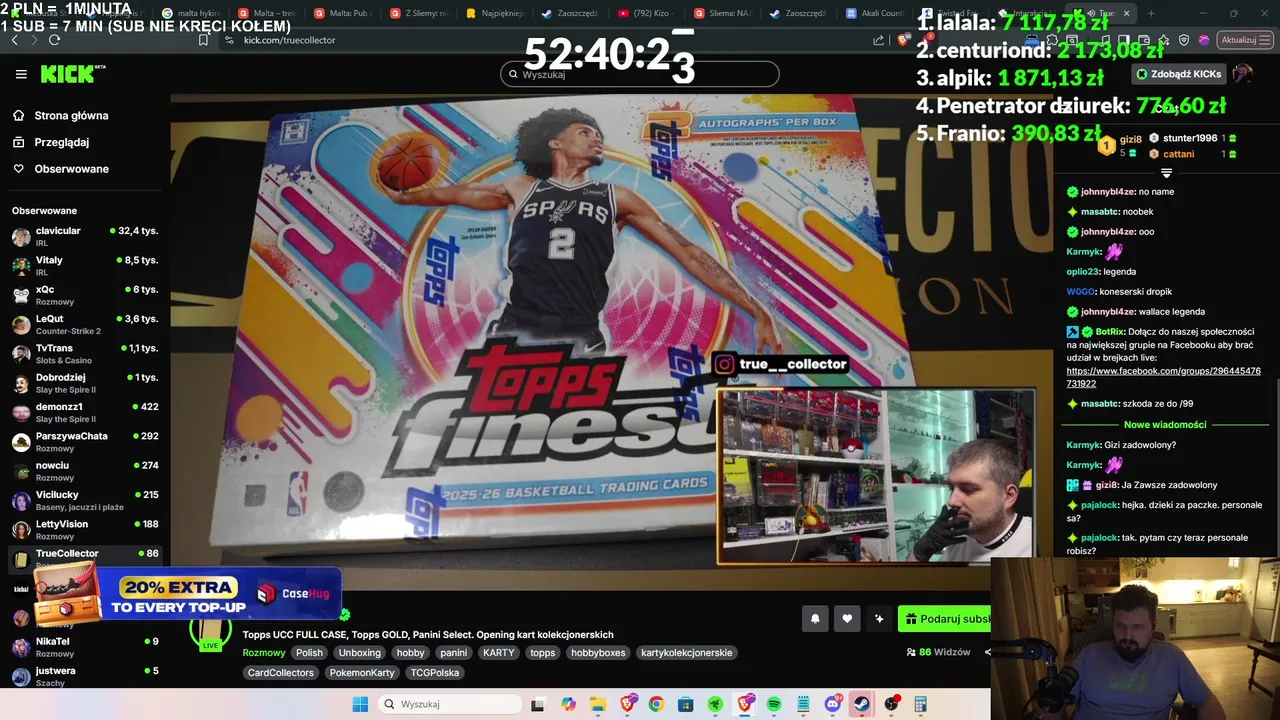Open justwera channel from sidebar
Viewport: 1280px width, 720px height.
pos(85,676)
